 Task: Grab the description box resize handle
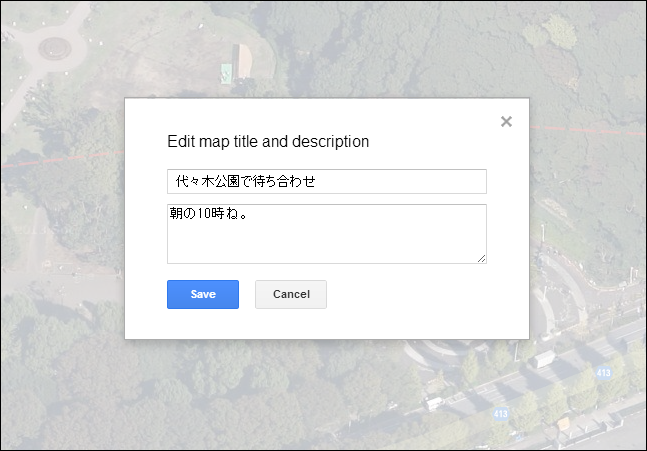click(x=481, y=258)
